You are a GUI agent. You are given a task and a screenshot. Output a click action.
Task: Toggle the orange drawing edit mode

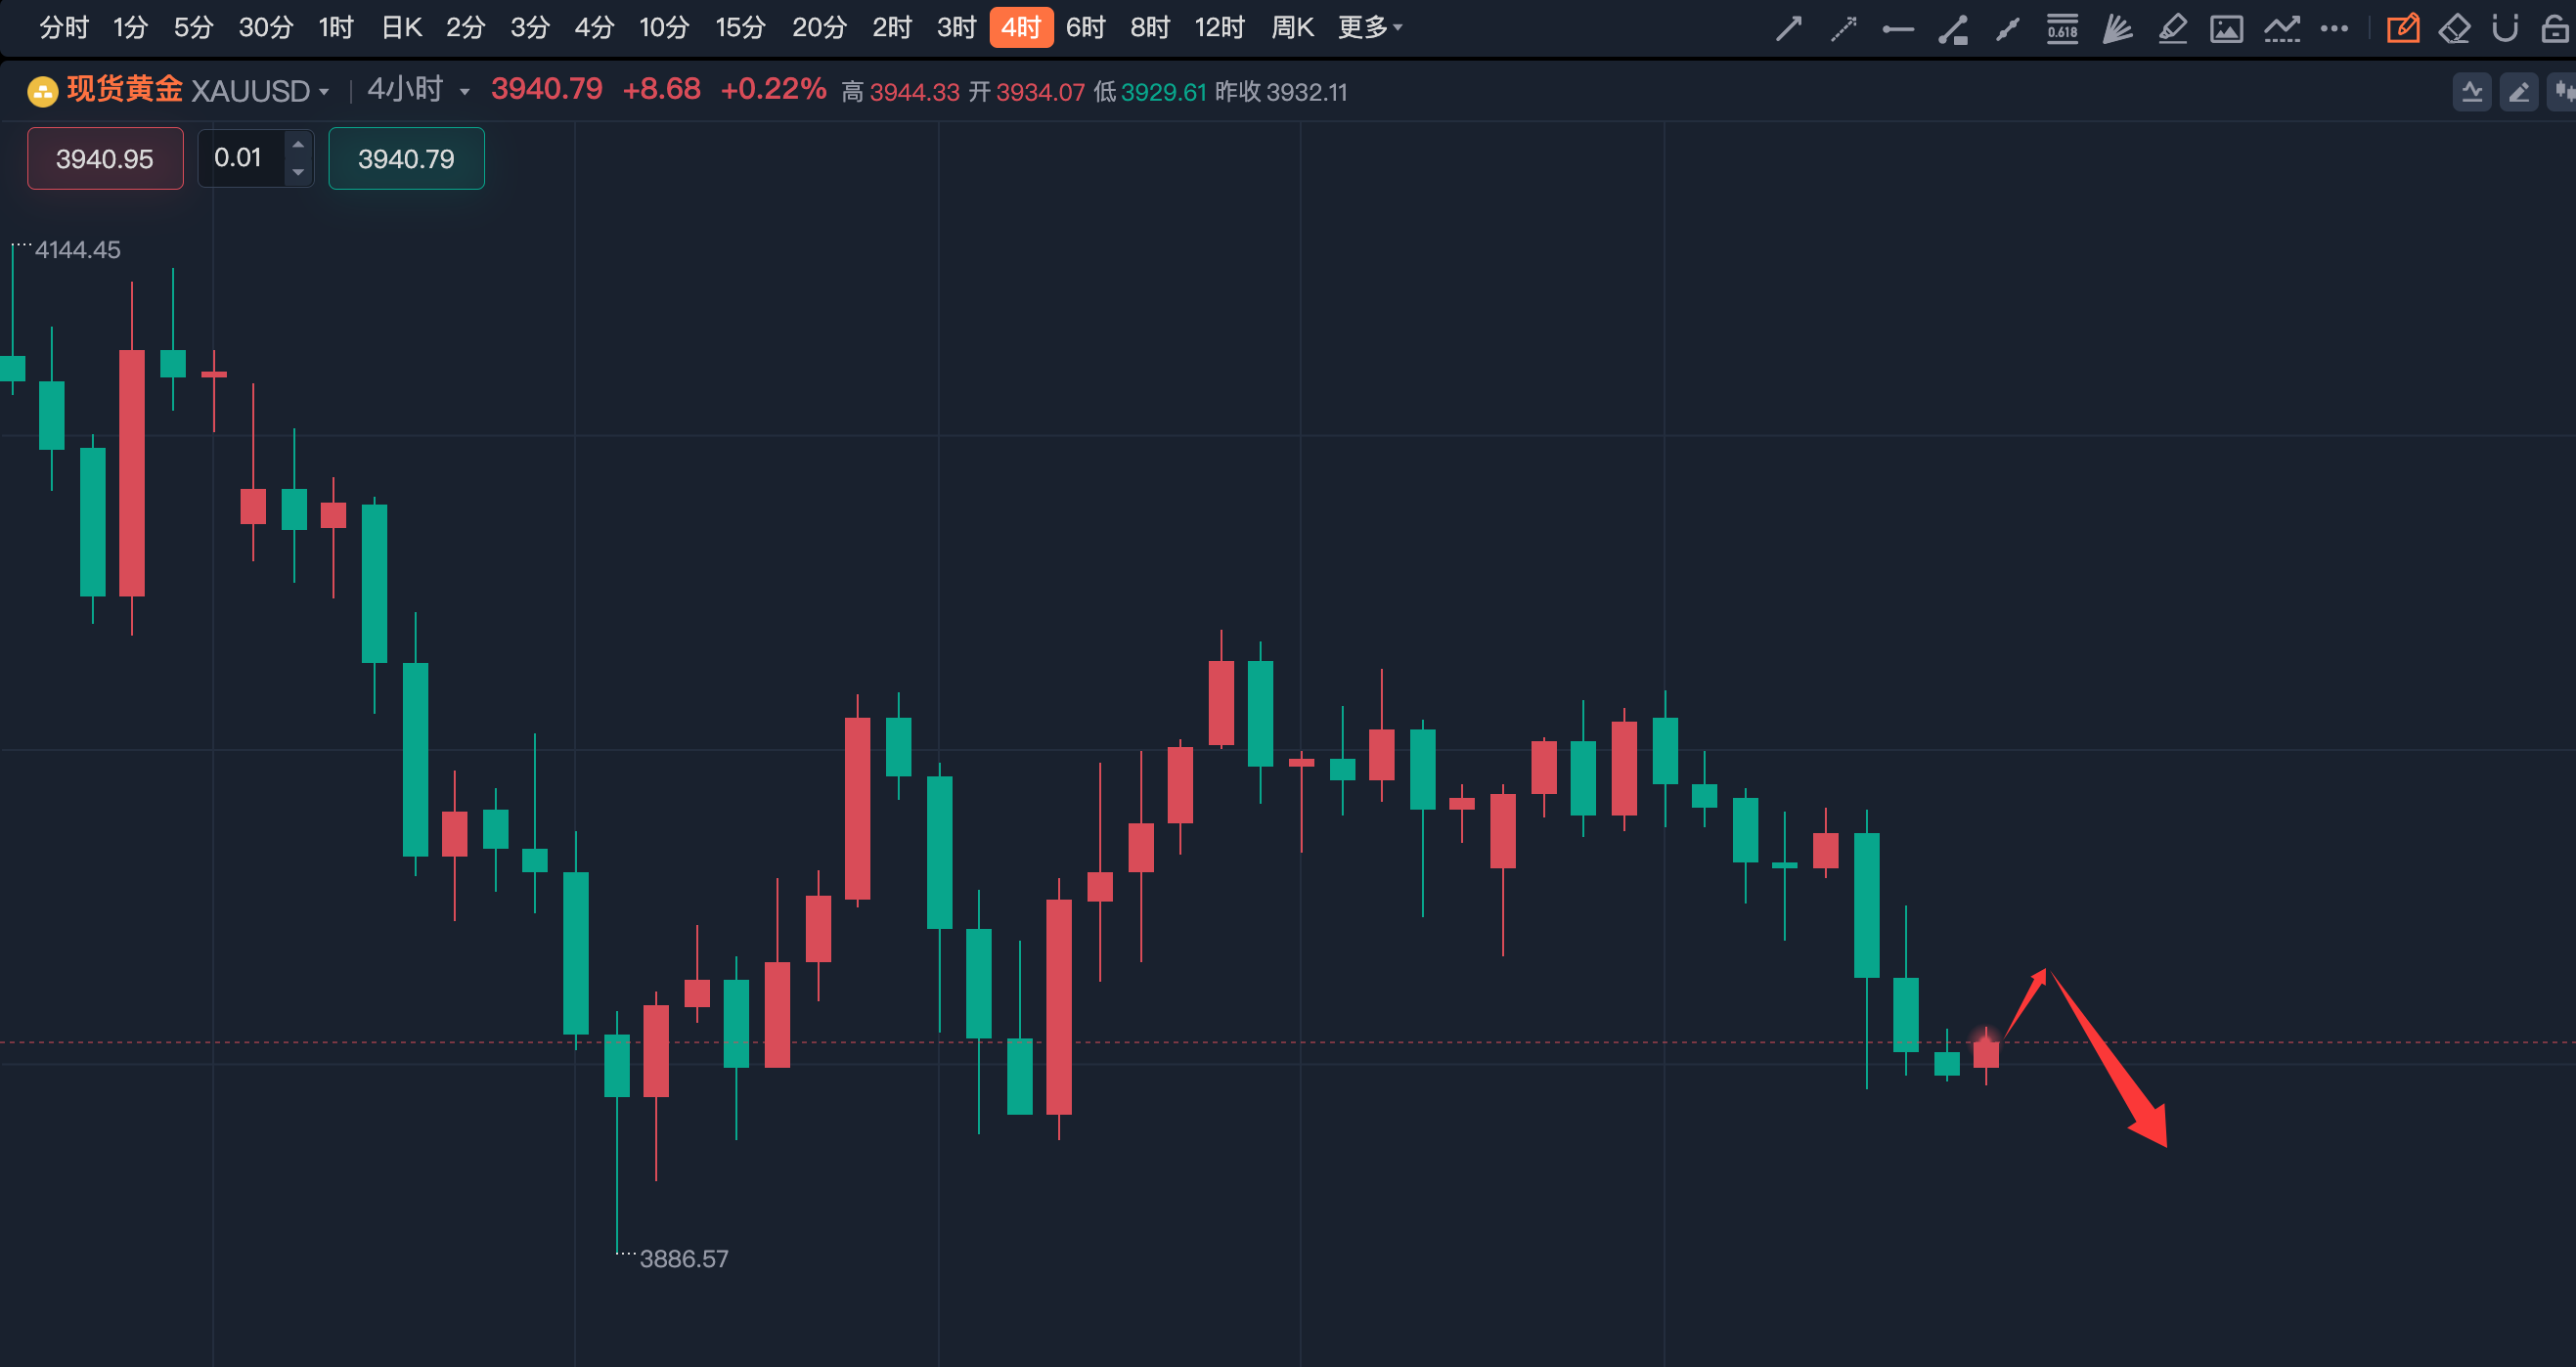(x=2402, y=29)
